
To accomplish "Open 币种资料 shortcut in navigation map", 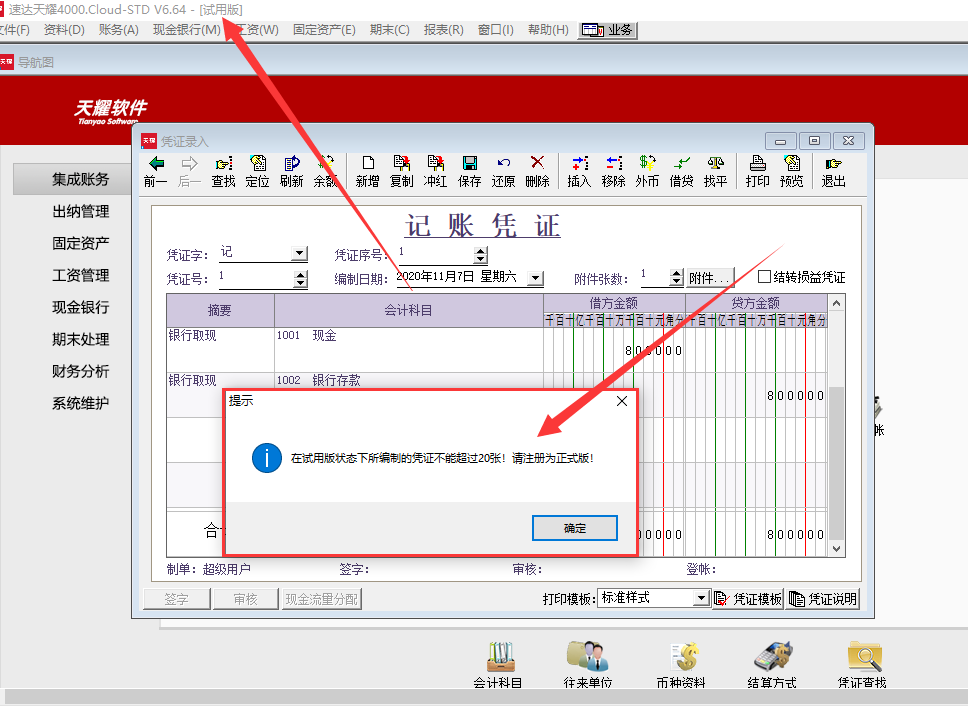I will (x=681, y=665).
